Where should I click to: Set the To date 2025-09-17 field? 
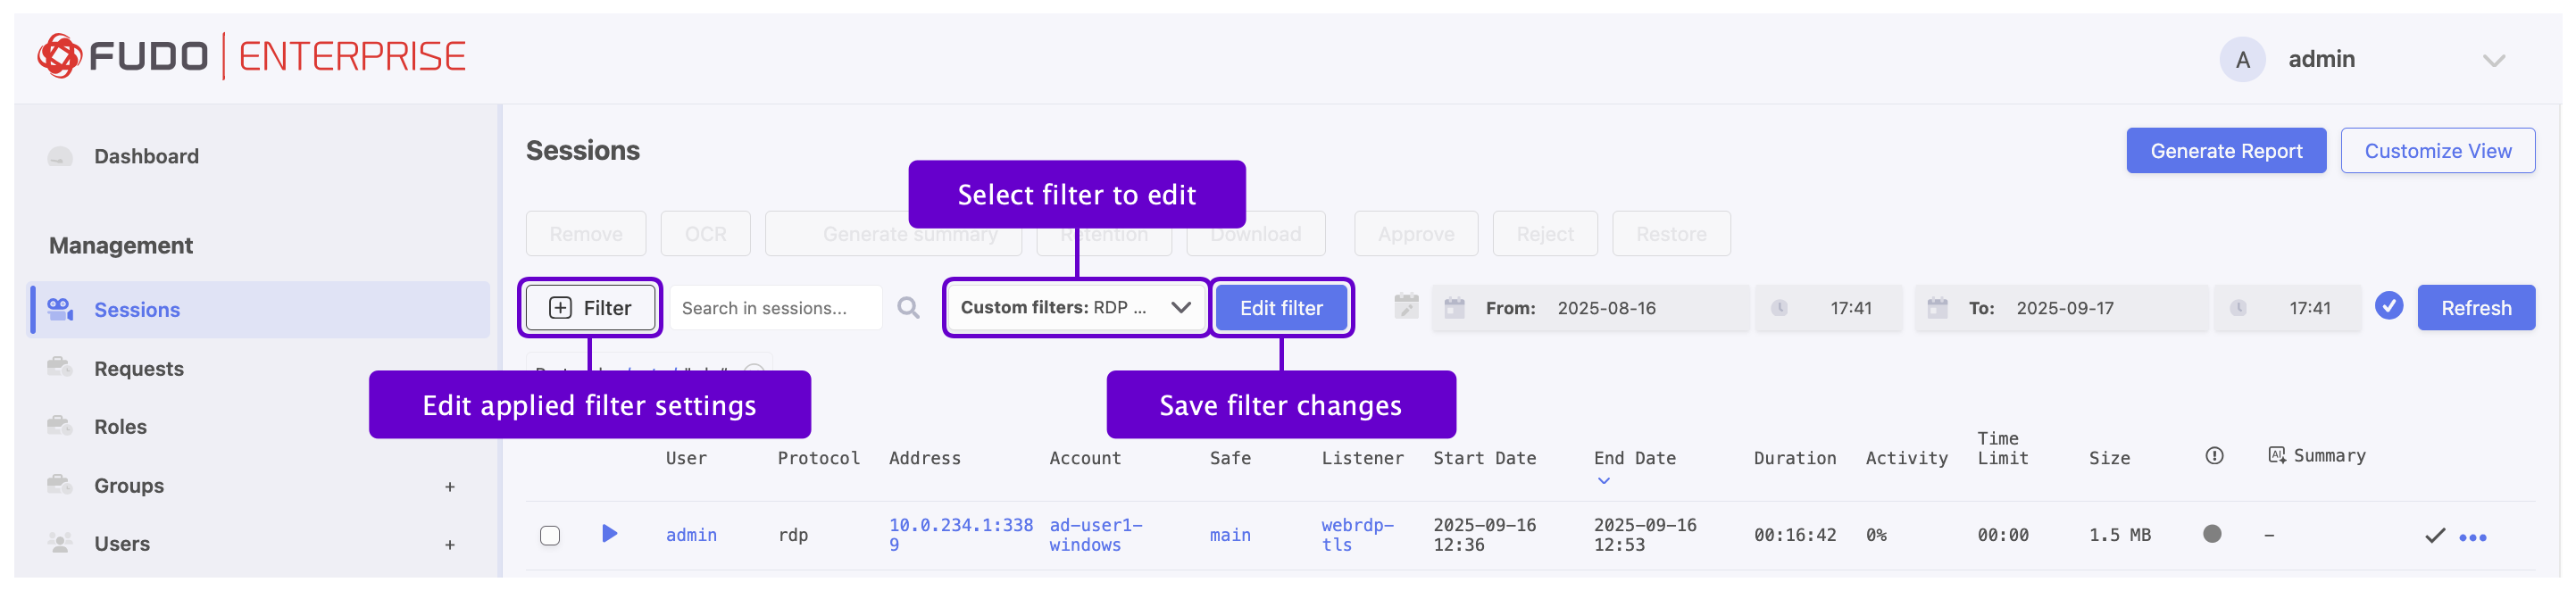tap(2060, 308)
